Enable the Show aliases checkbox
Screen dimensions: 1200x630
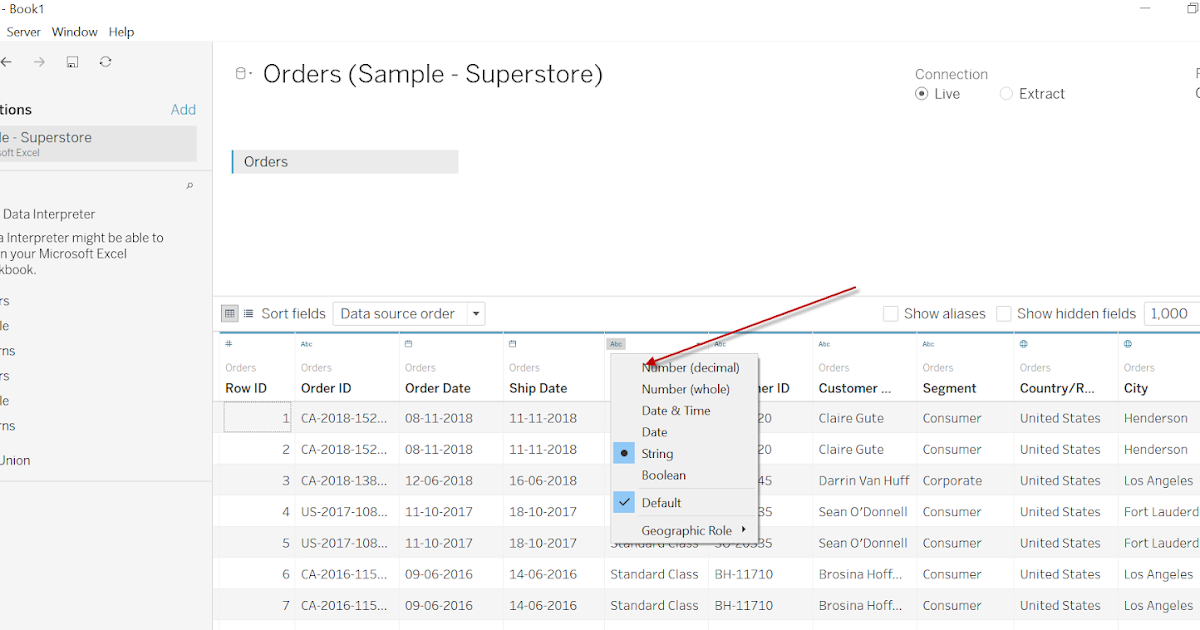pyautogui.click(x=890, y=313)
